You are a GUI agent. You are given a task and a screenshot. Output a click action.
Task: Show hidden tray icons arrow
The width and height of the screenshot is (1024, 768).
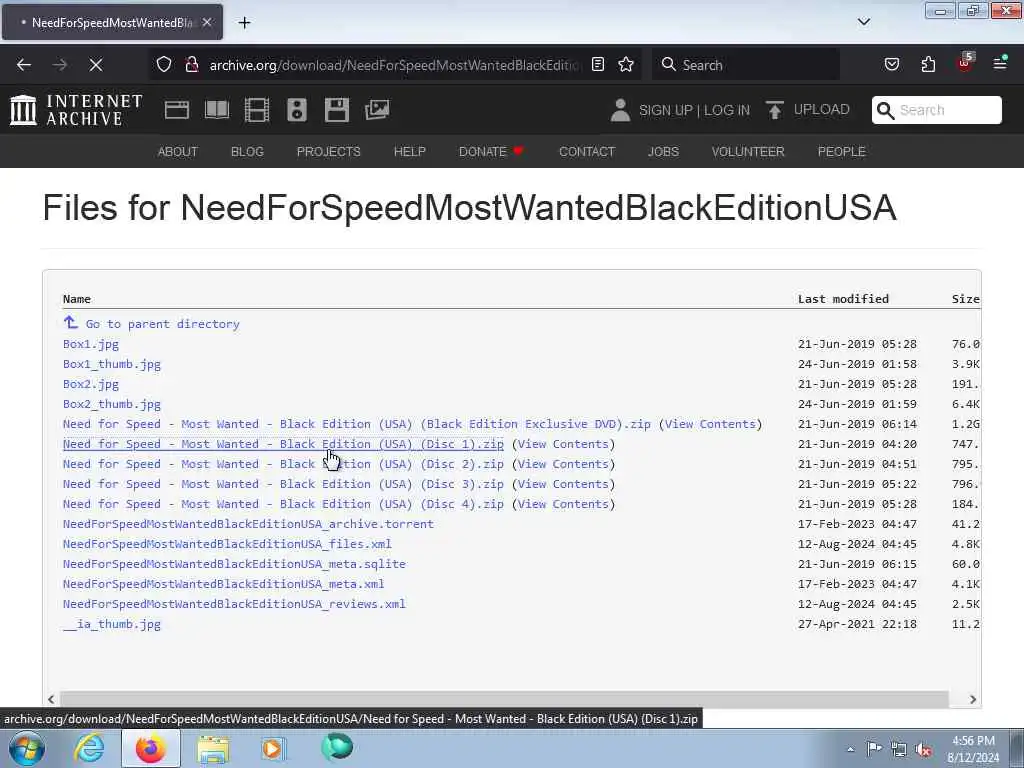850,750
